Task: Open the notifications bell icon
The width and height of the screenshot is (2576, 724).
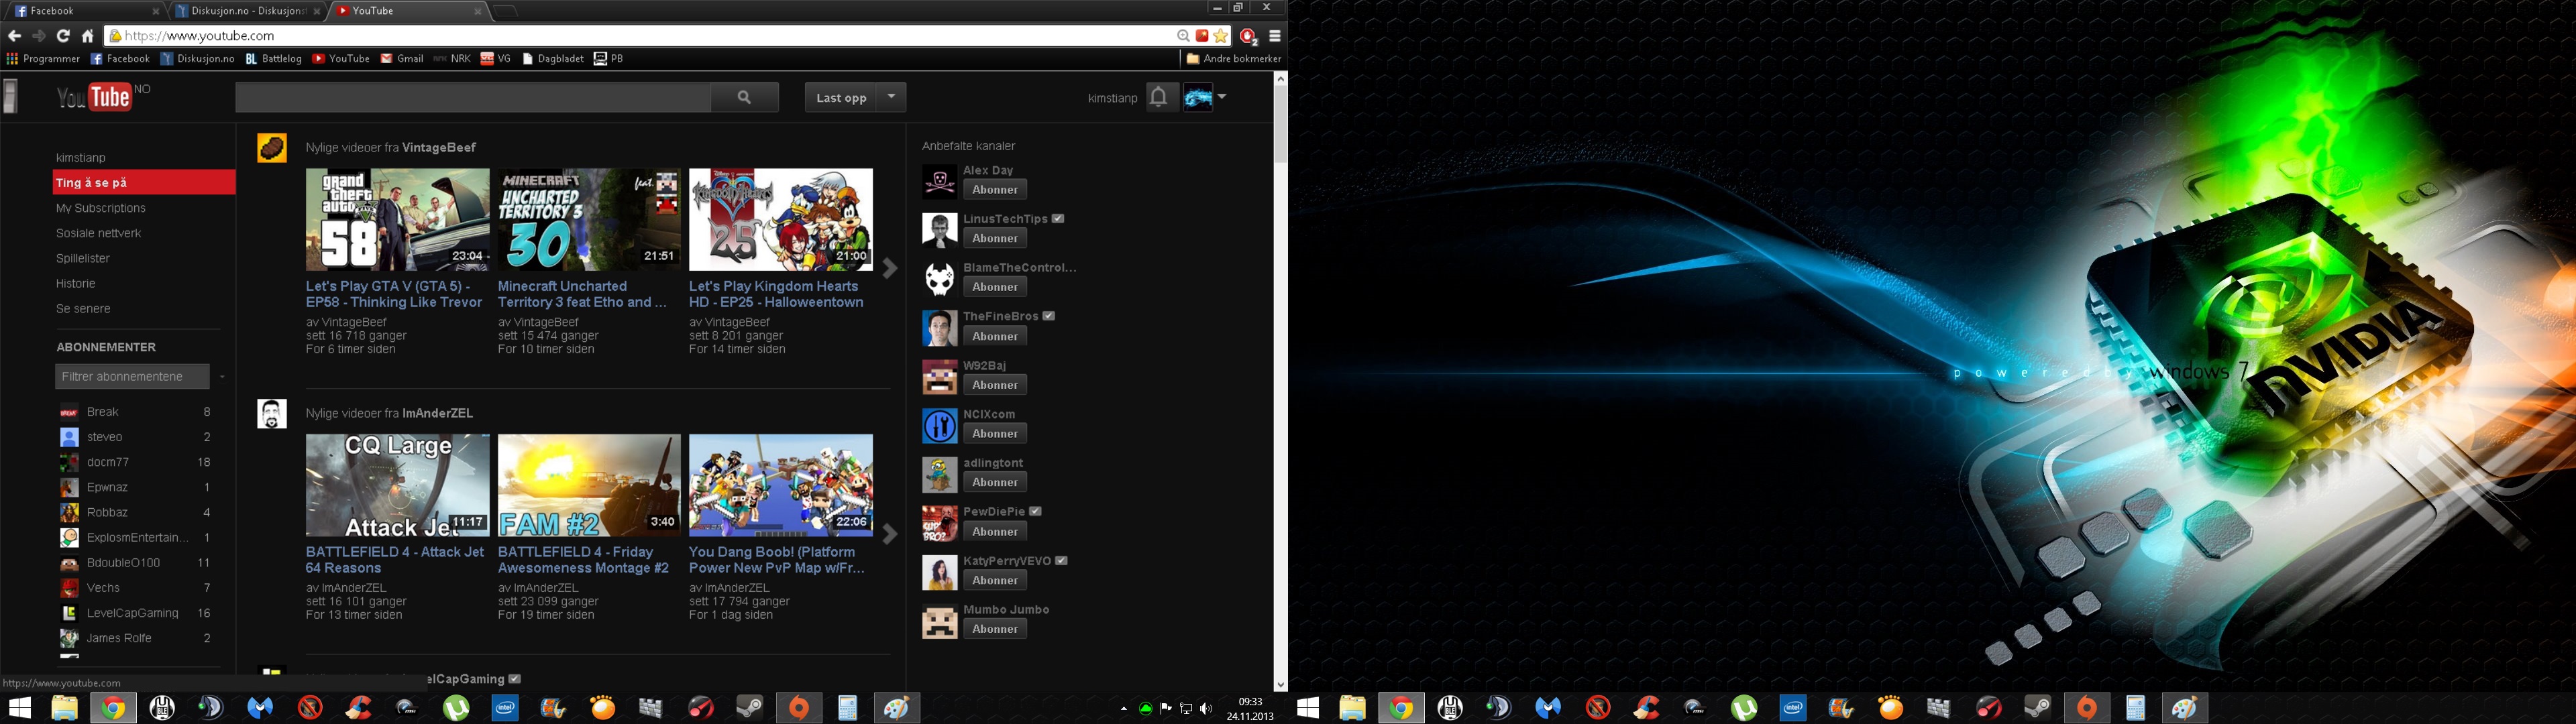Action: [1158, 97]
